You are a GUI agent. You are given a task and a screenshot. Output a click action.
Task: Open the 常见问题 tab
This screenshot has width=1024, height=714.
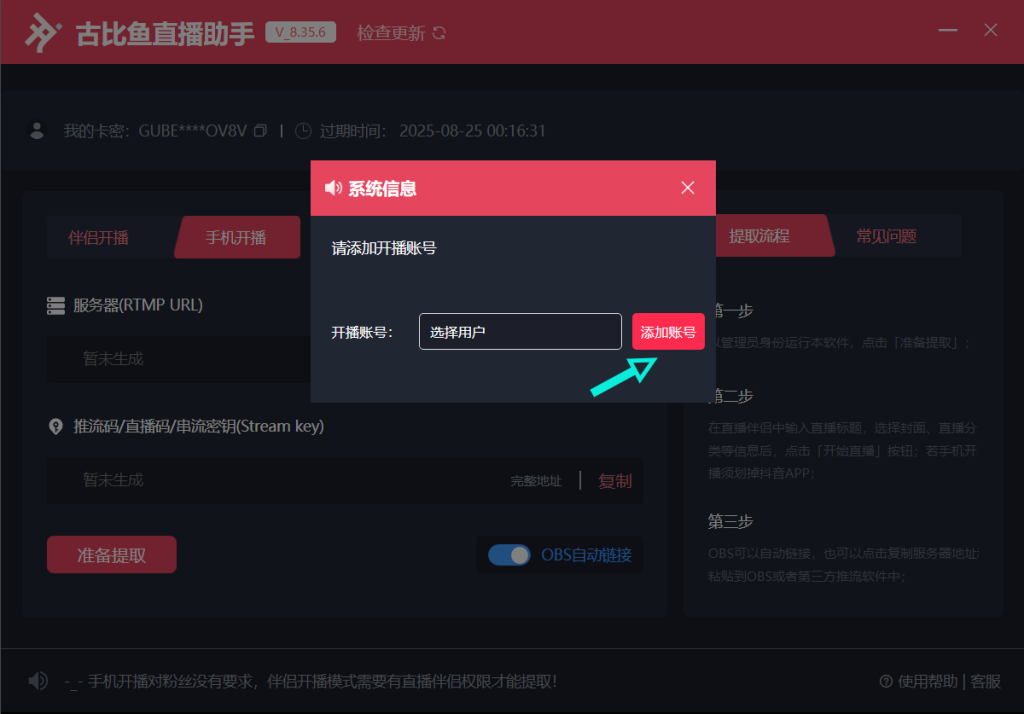click(886, 237)
